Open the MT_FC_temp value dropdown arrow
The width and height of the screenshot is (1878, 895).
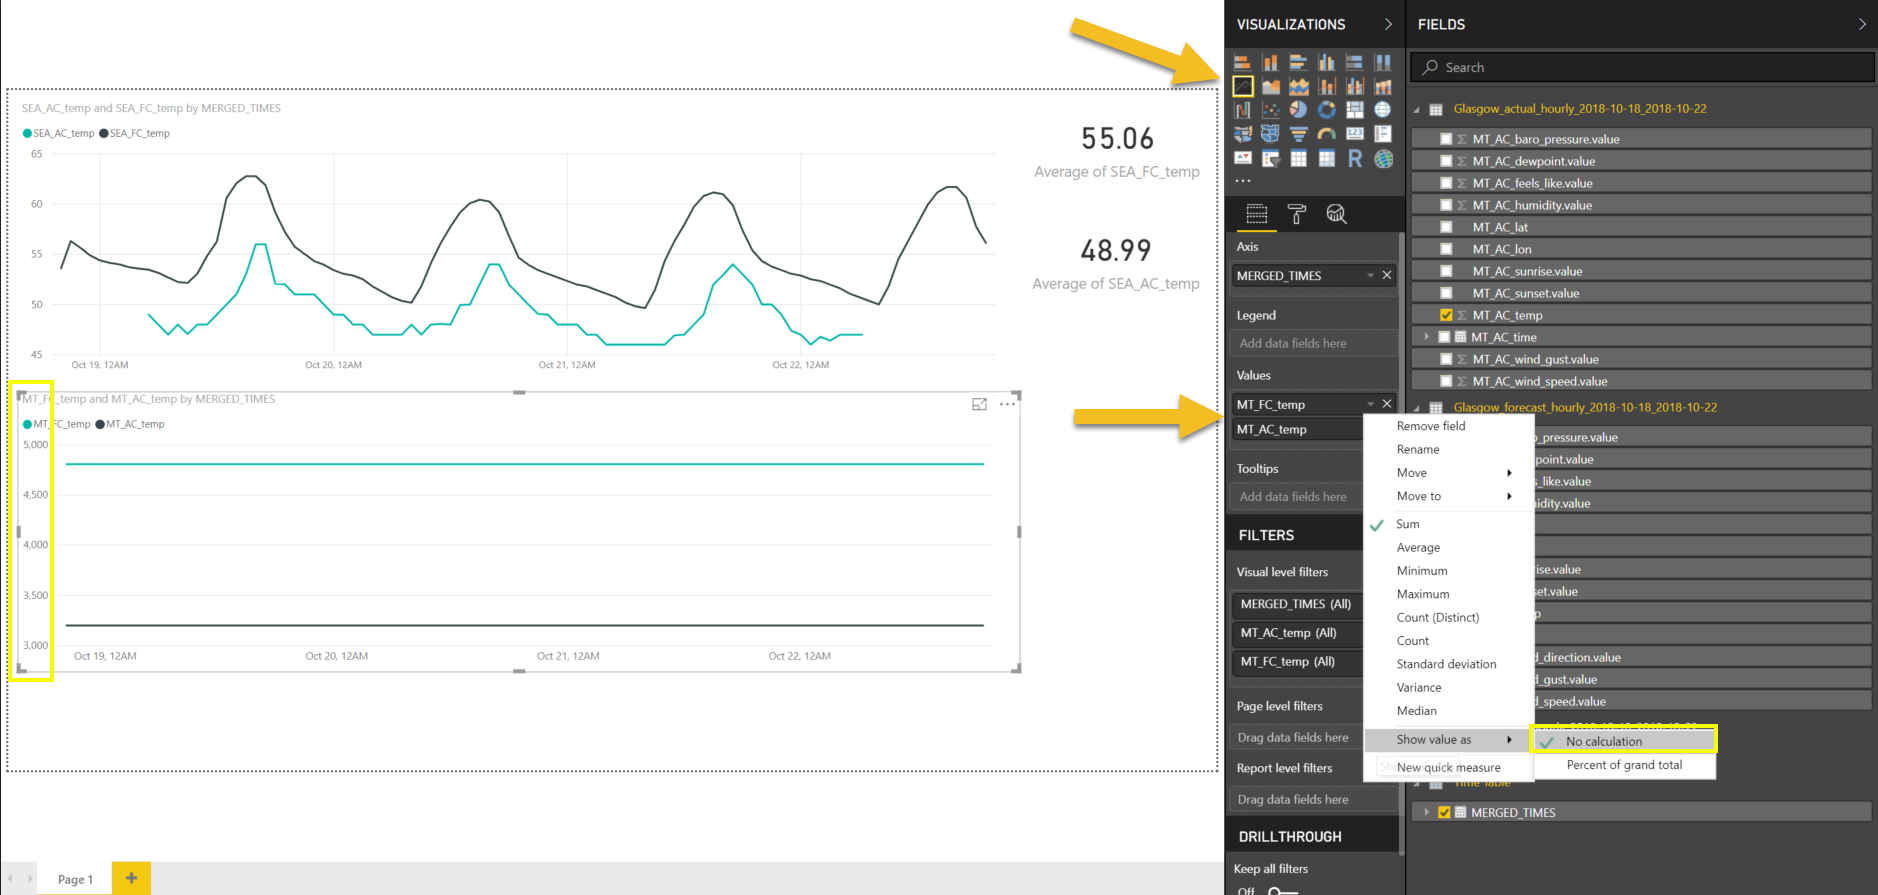[1370, 404]
